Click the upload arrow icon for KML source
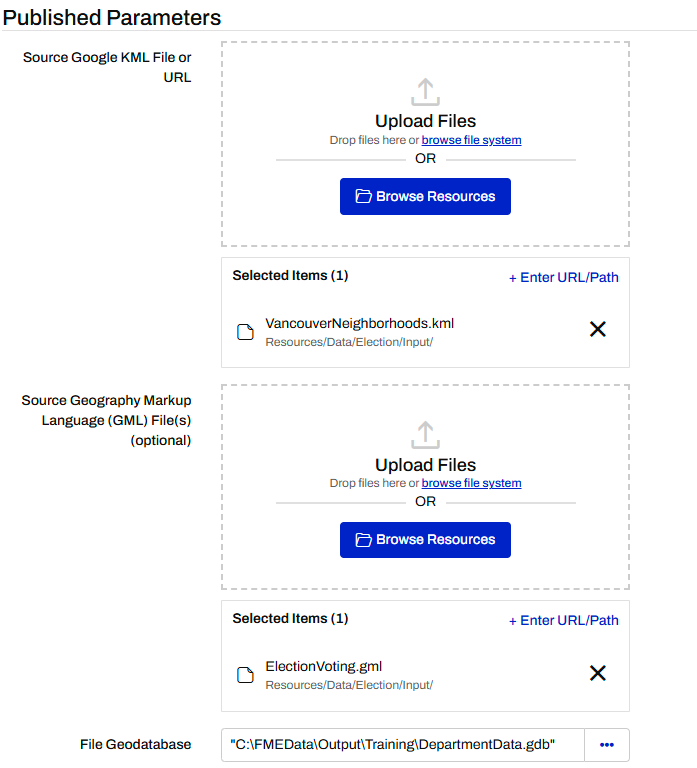The height and width of the screenshot is (768, 697). click(425, 92)
